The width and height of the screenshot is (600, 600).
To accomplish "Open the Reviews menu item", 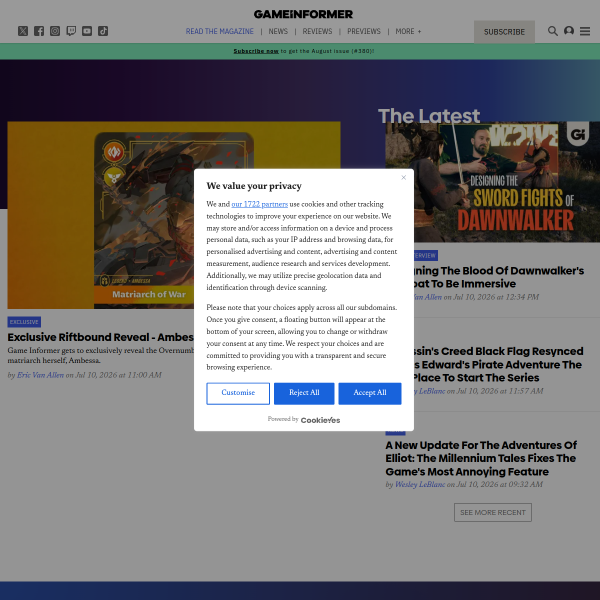I will tap(318, 31).
